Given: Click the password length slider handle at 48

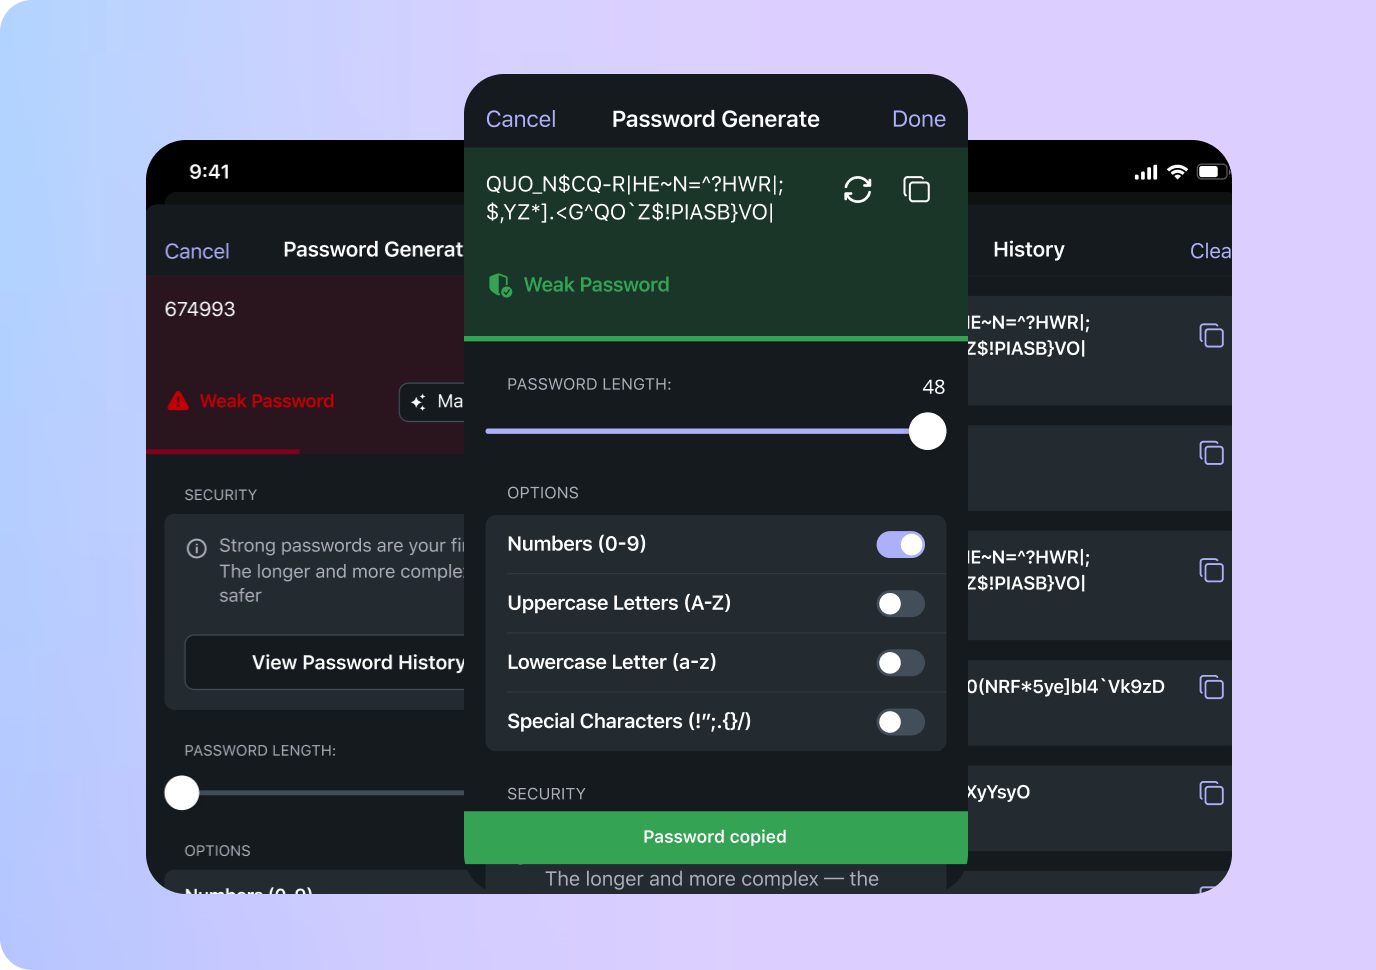Looking at the screenshot, I should (927, 432).
